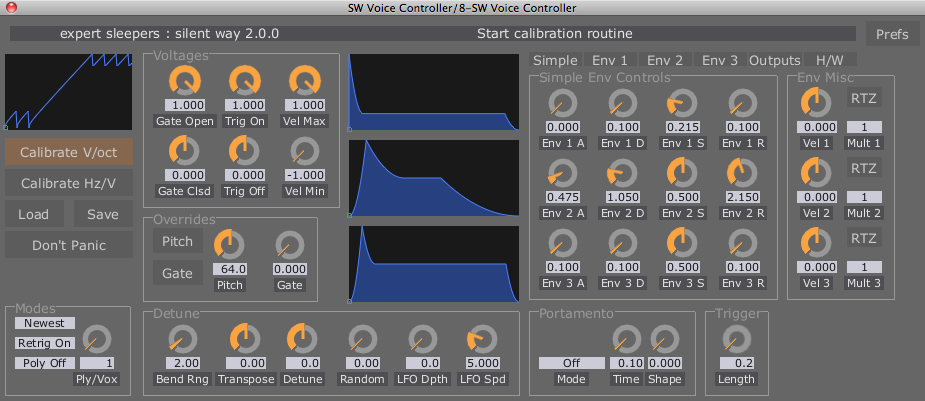Click the Pitch value field showing 64.0

pos(230,269)
